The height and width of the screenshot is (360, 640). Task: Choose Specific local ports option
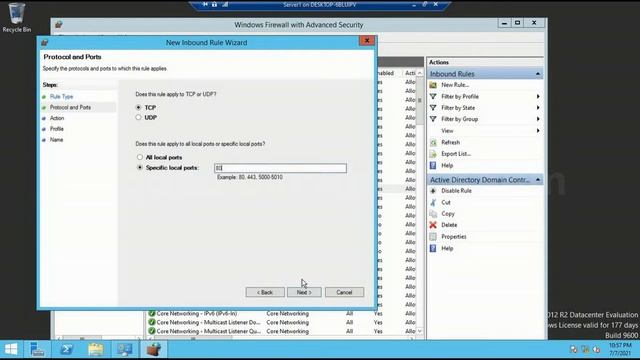140,168
